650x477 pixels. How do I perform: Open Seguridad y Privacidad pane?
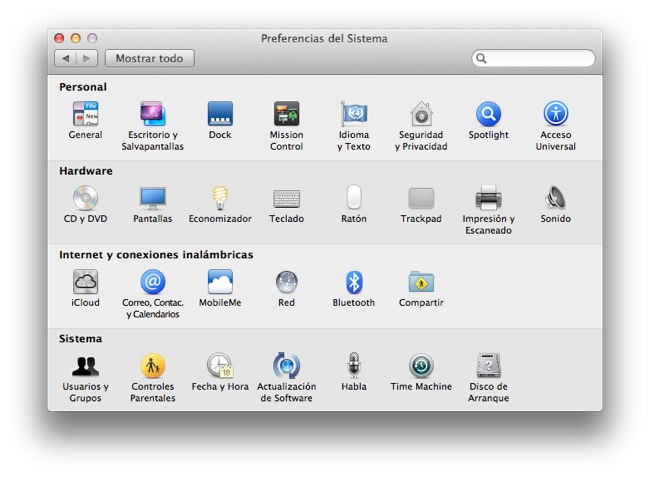pyautogui.click(x=421, y=114)
